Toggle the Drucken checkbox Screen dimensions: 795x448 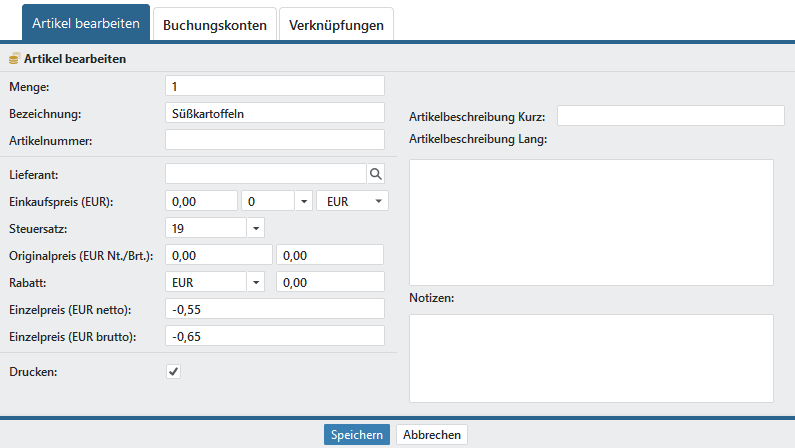pyautogui.click(x=173, y=372)
